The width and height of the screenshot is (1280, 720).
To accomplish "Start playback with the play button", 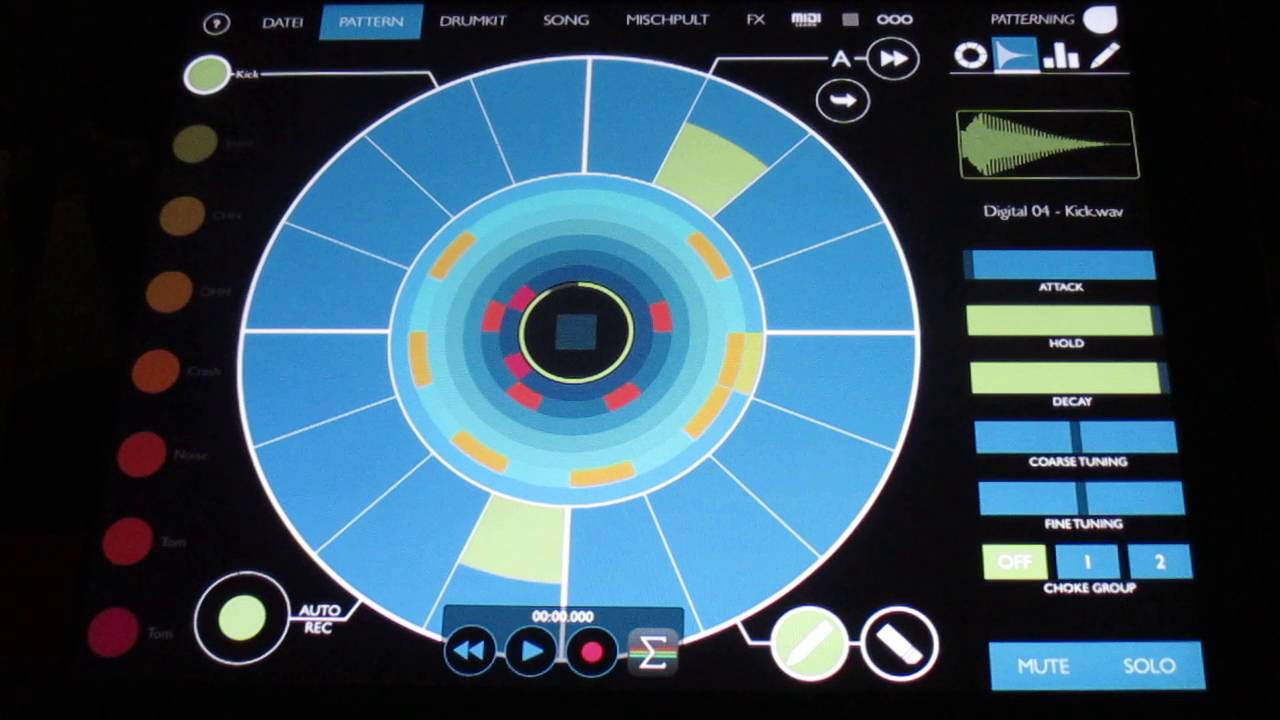I will point(531,652).
